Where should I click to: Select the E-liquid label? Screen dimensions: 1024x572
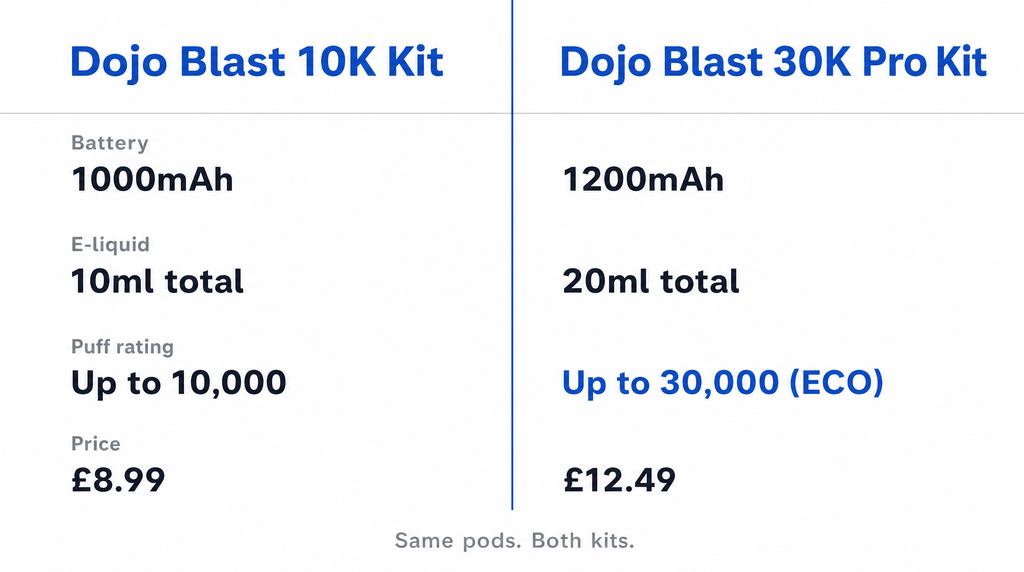[110, 244]
